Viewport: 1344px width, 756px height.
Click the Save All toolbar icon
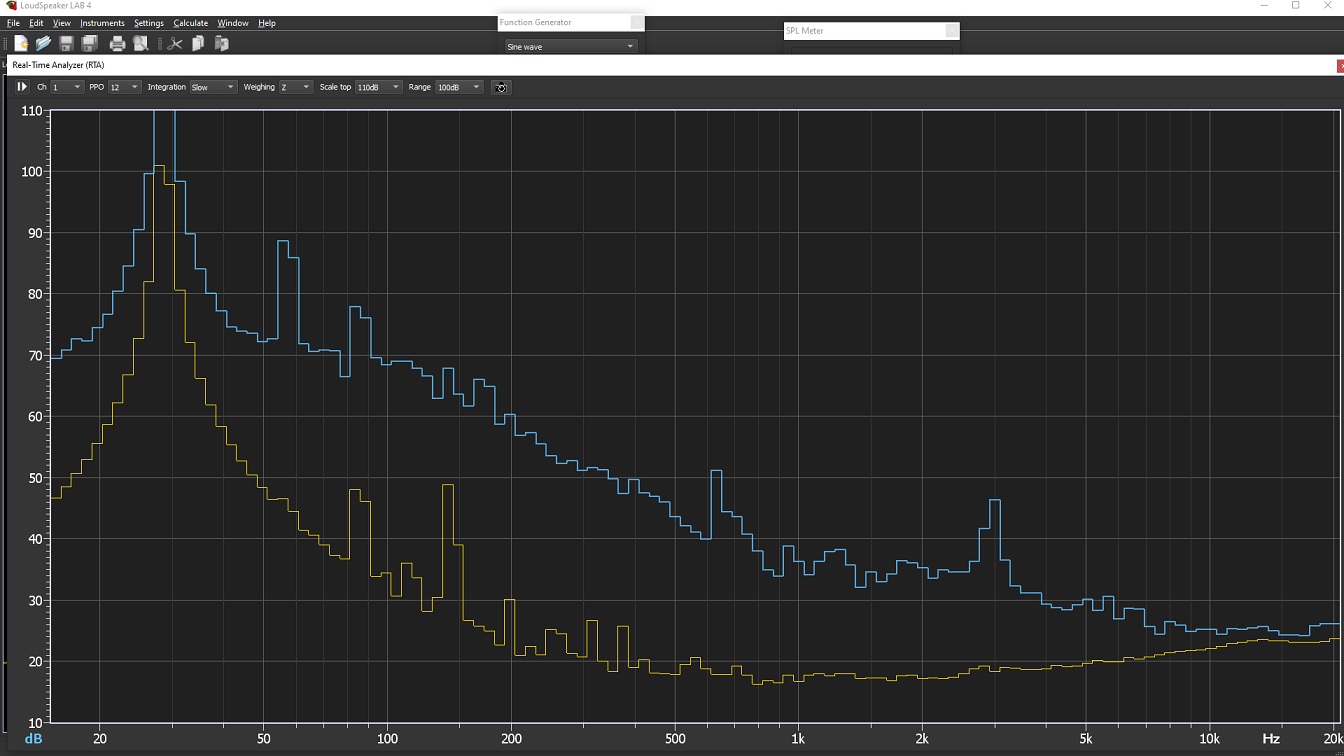(89, 44)
